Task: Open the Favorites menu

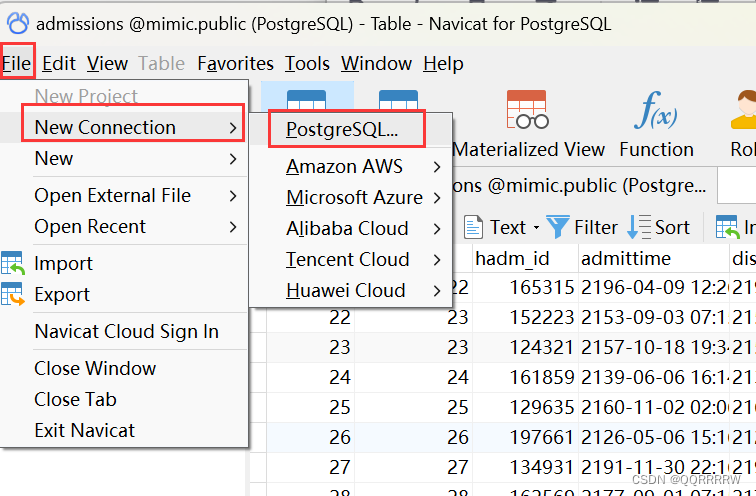Action: coord(235,63)
